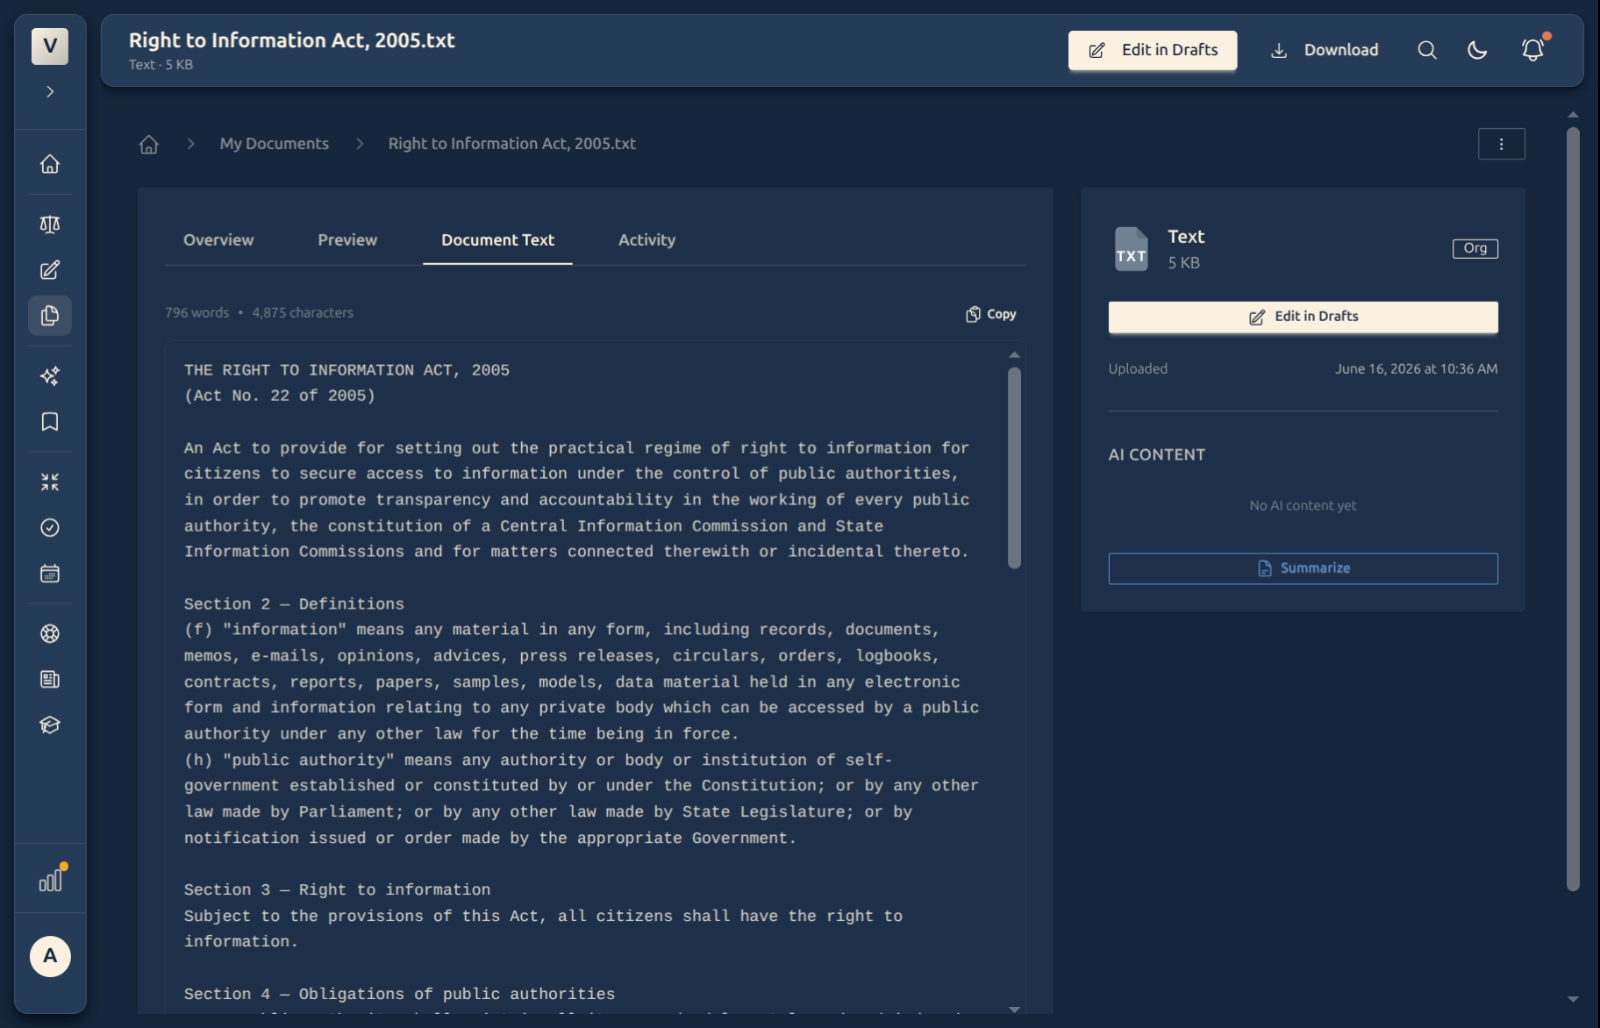
Task: Copy the document text
Action: click(991, 314)
